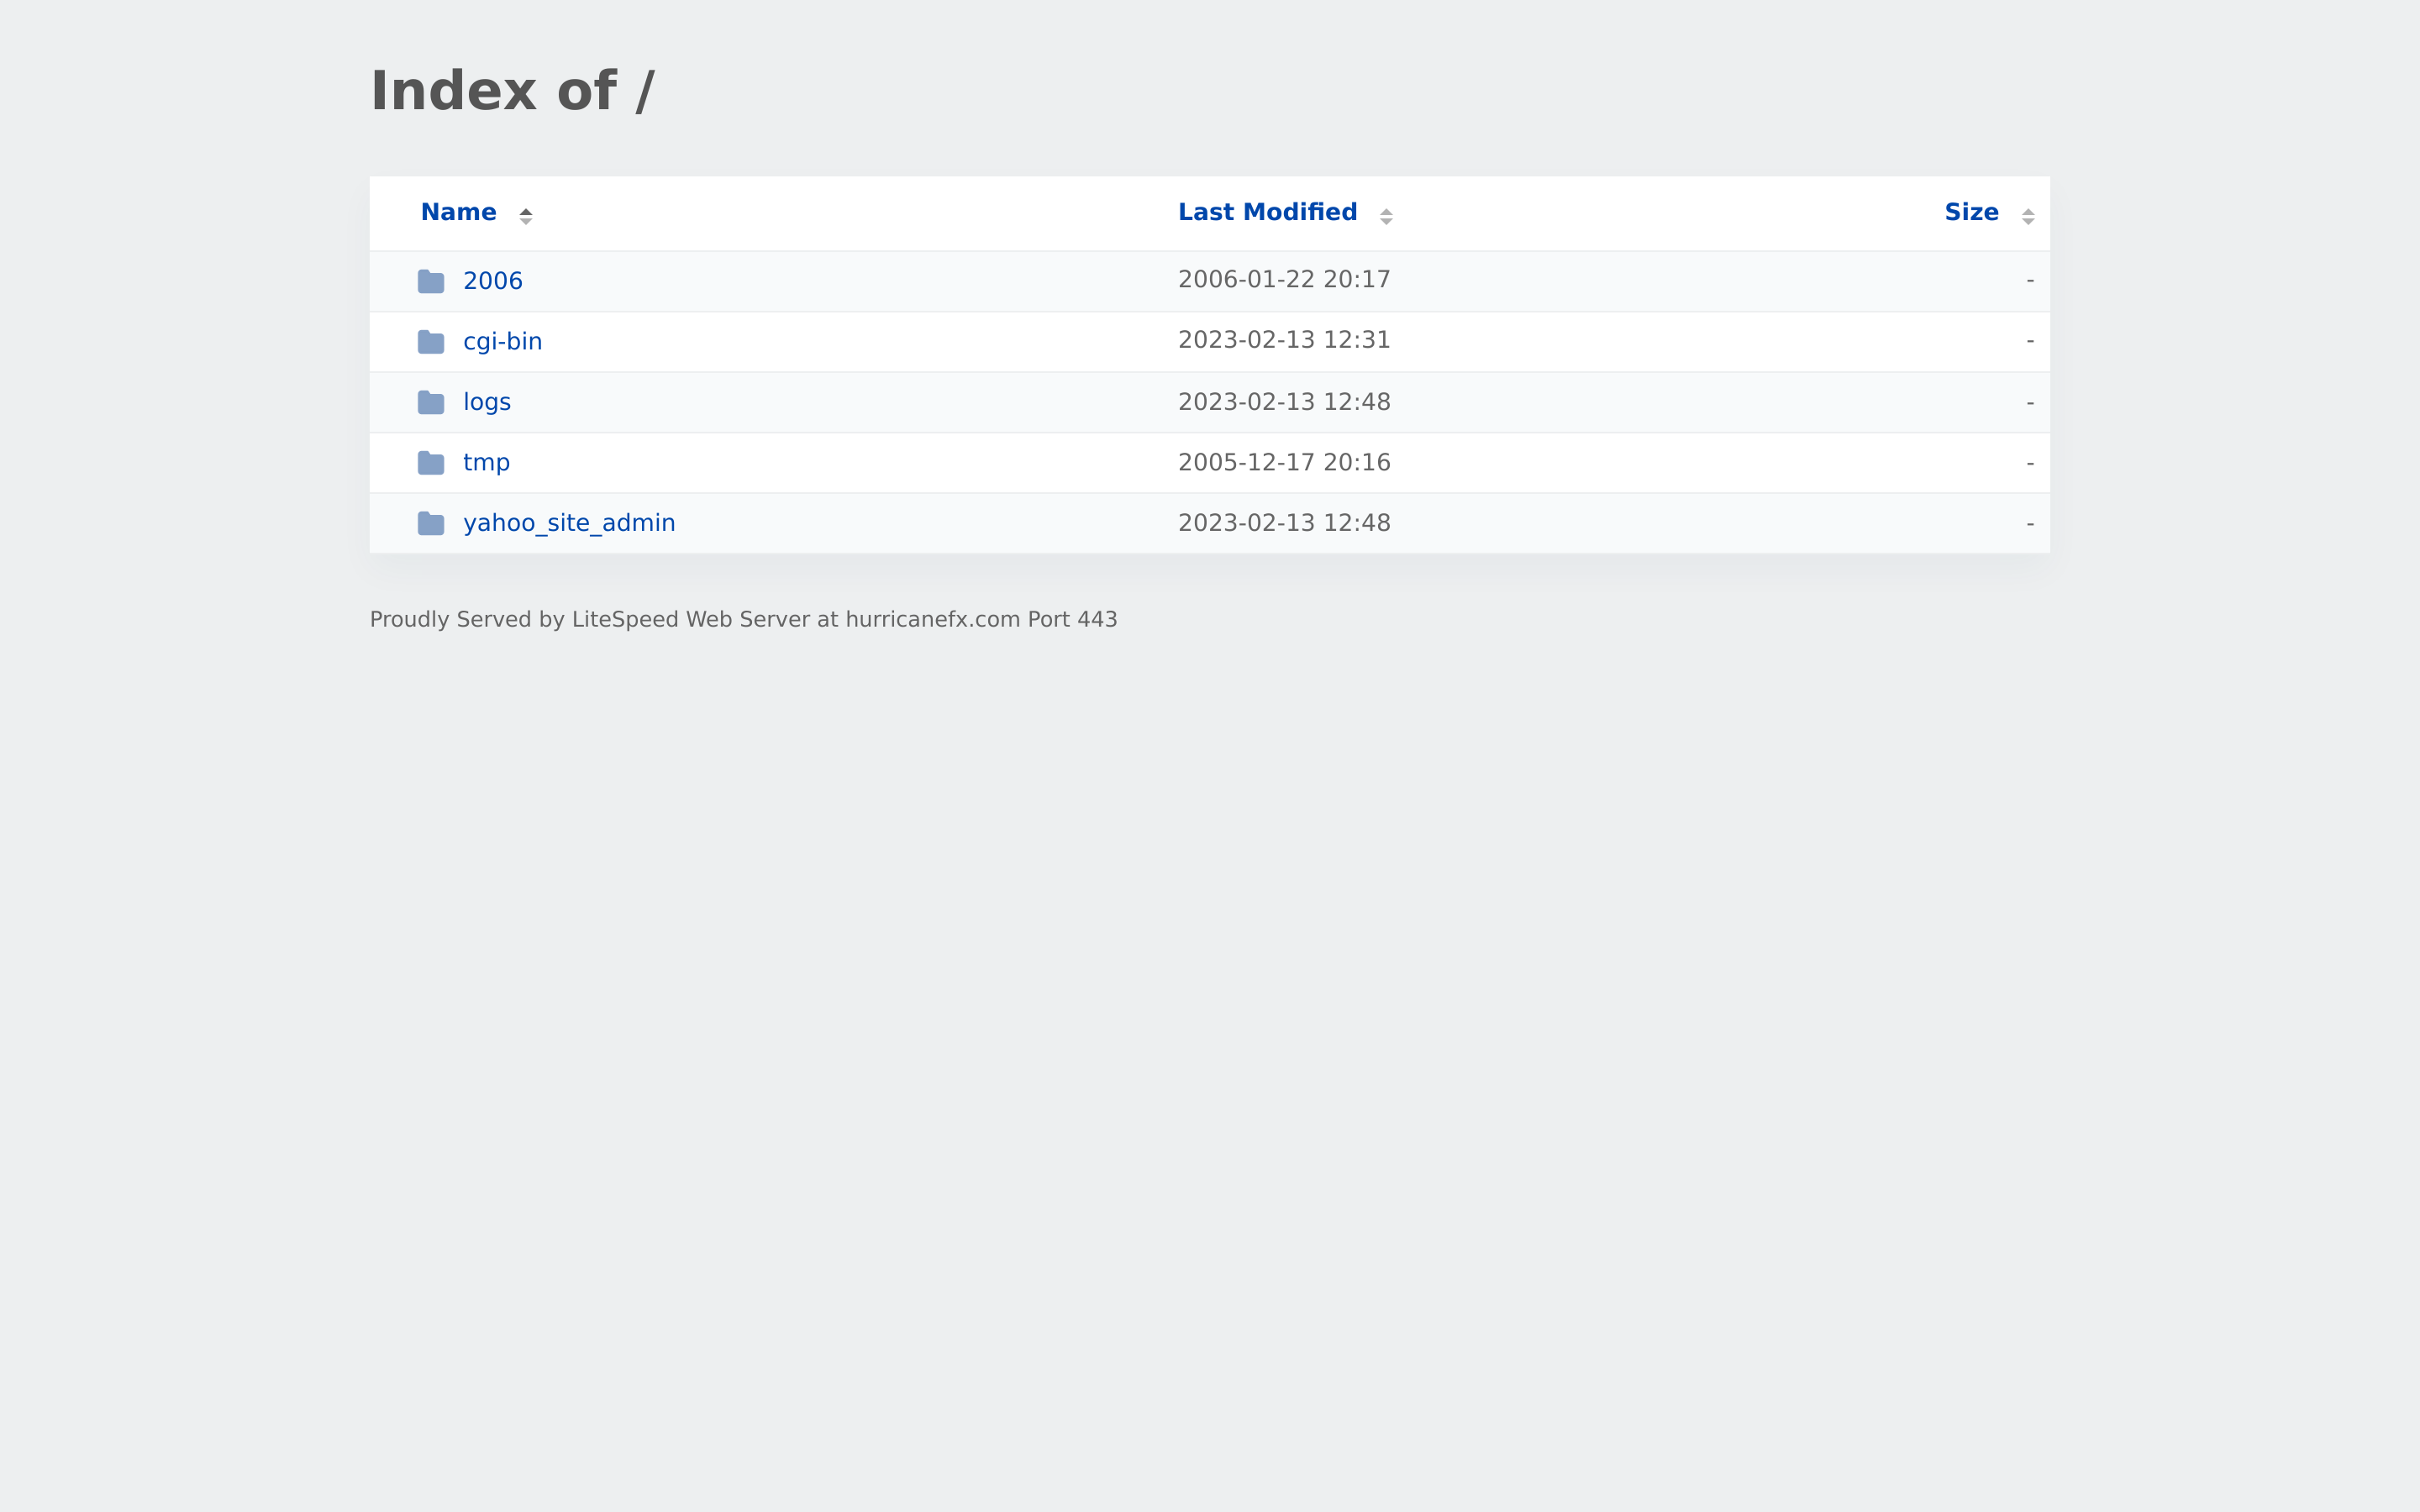Open the logs directory link
The height and width of the screenshot is (1512, 2420).
click(x=487, y=402)
